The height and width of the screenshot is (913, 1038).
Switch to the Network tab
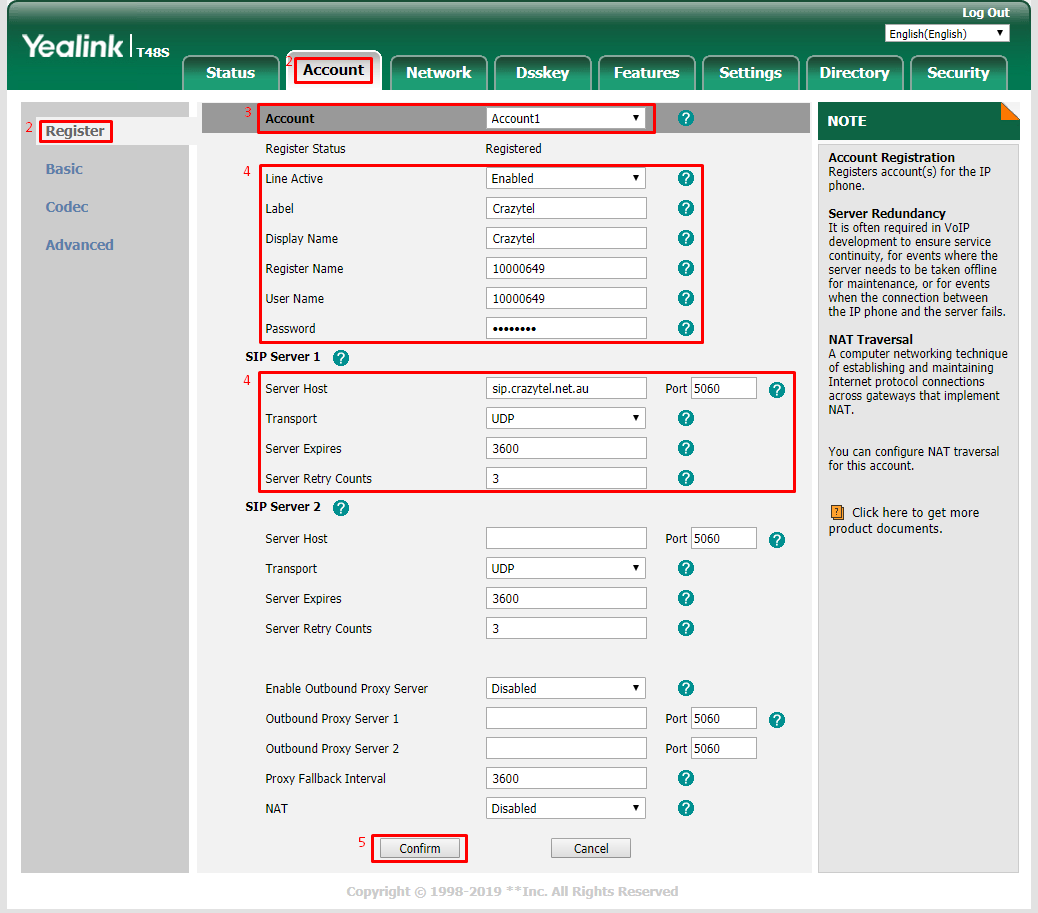tap(438, 73)
